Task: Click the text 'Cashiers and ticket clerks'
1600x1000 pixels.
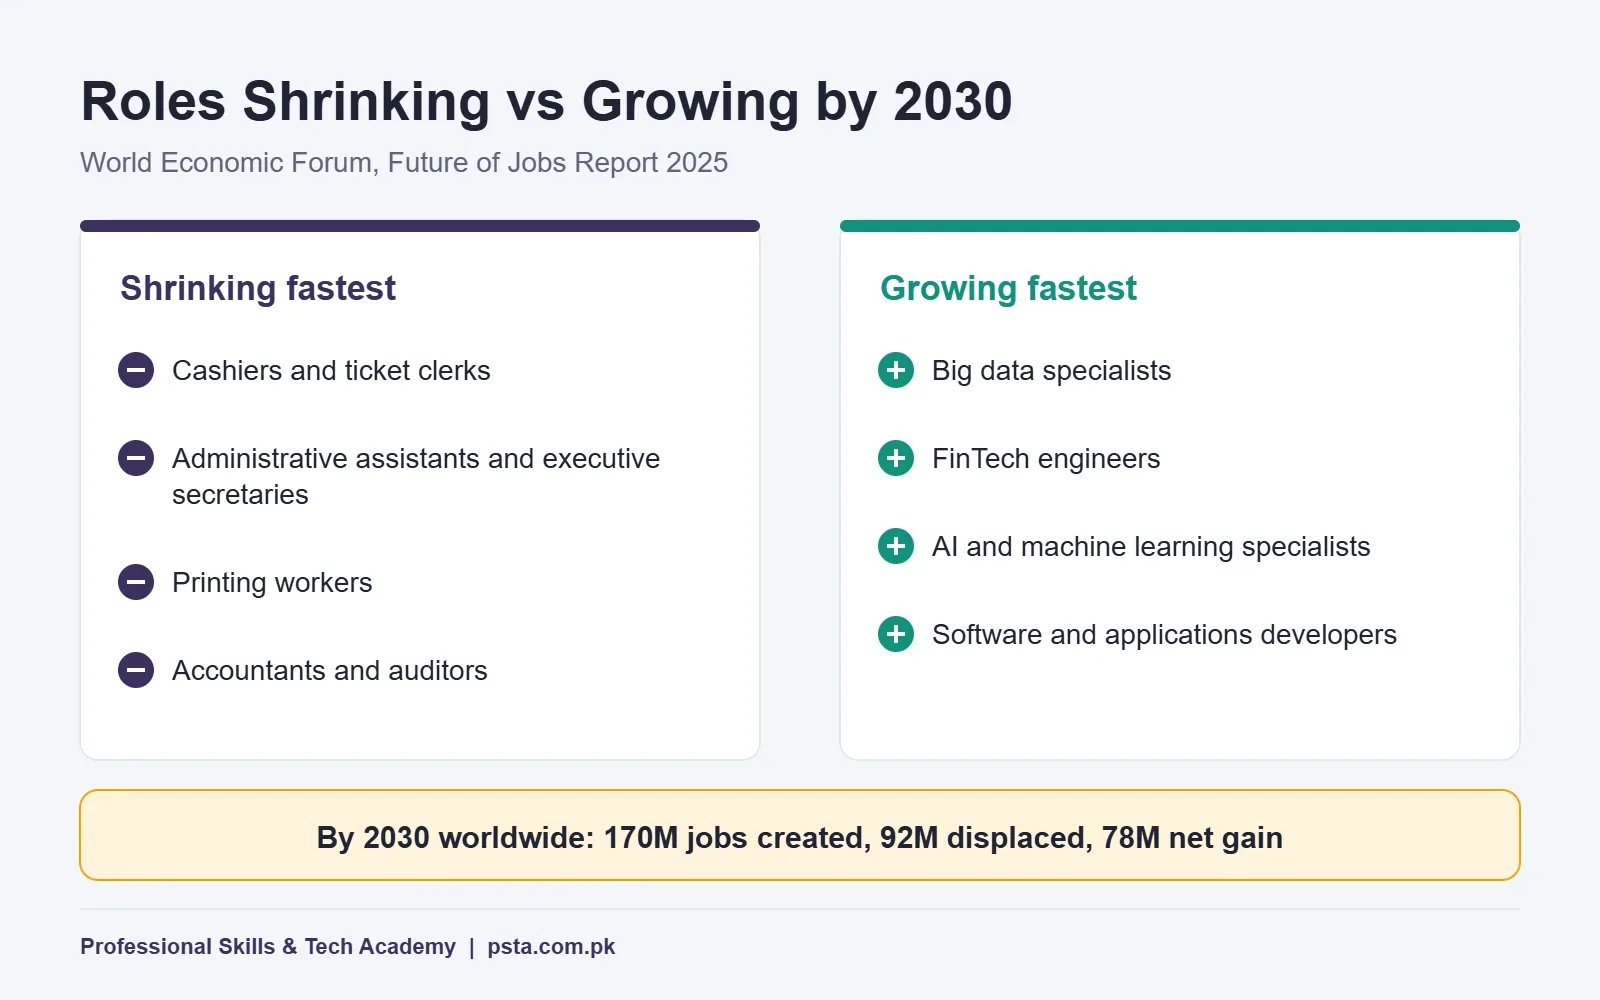Action: [331, 370]
